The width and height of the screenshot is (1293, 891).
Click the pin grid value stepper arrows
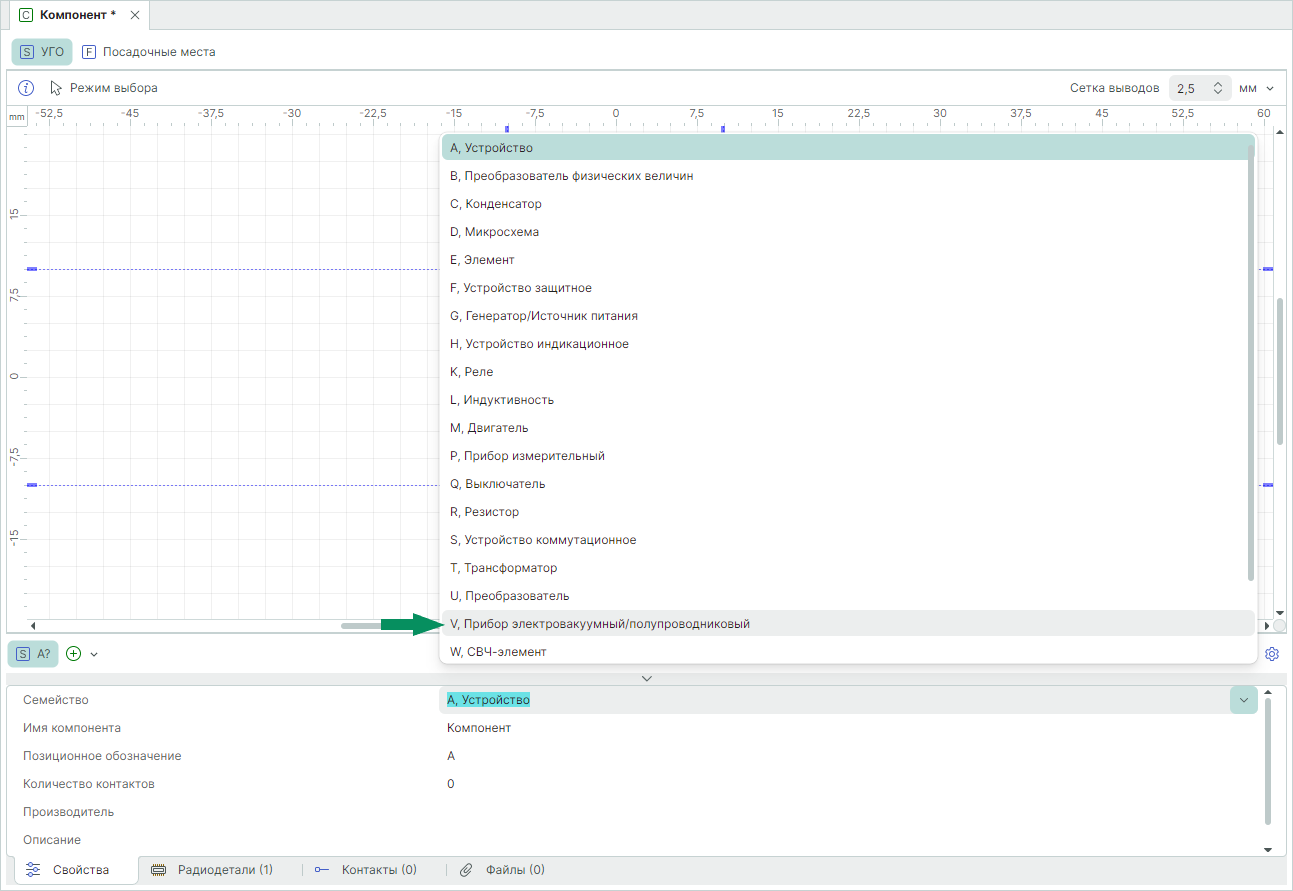(1217, 88)
